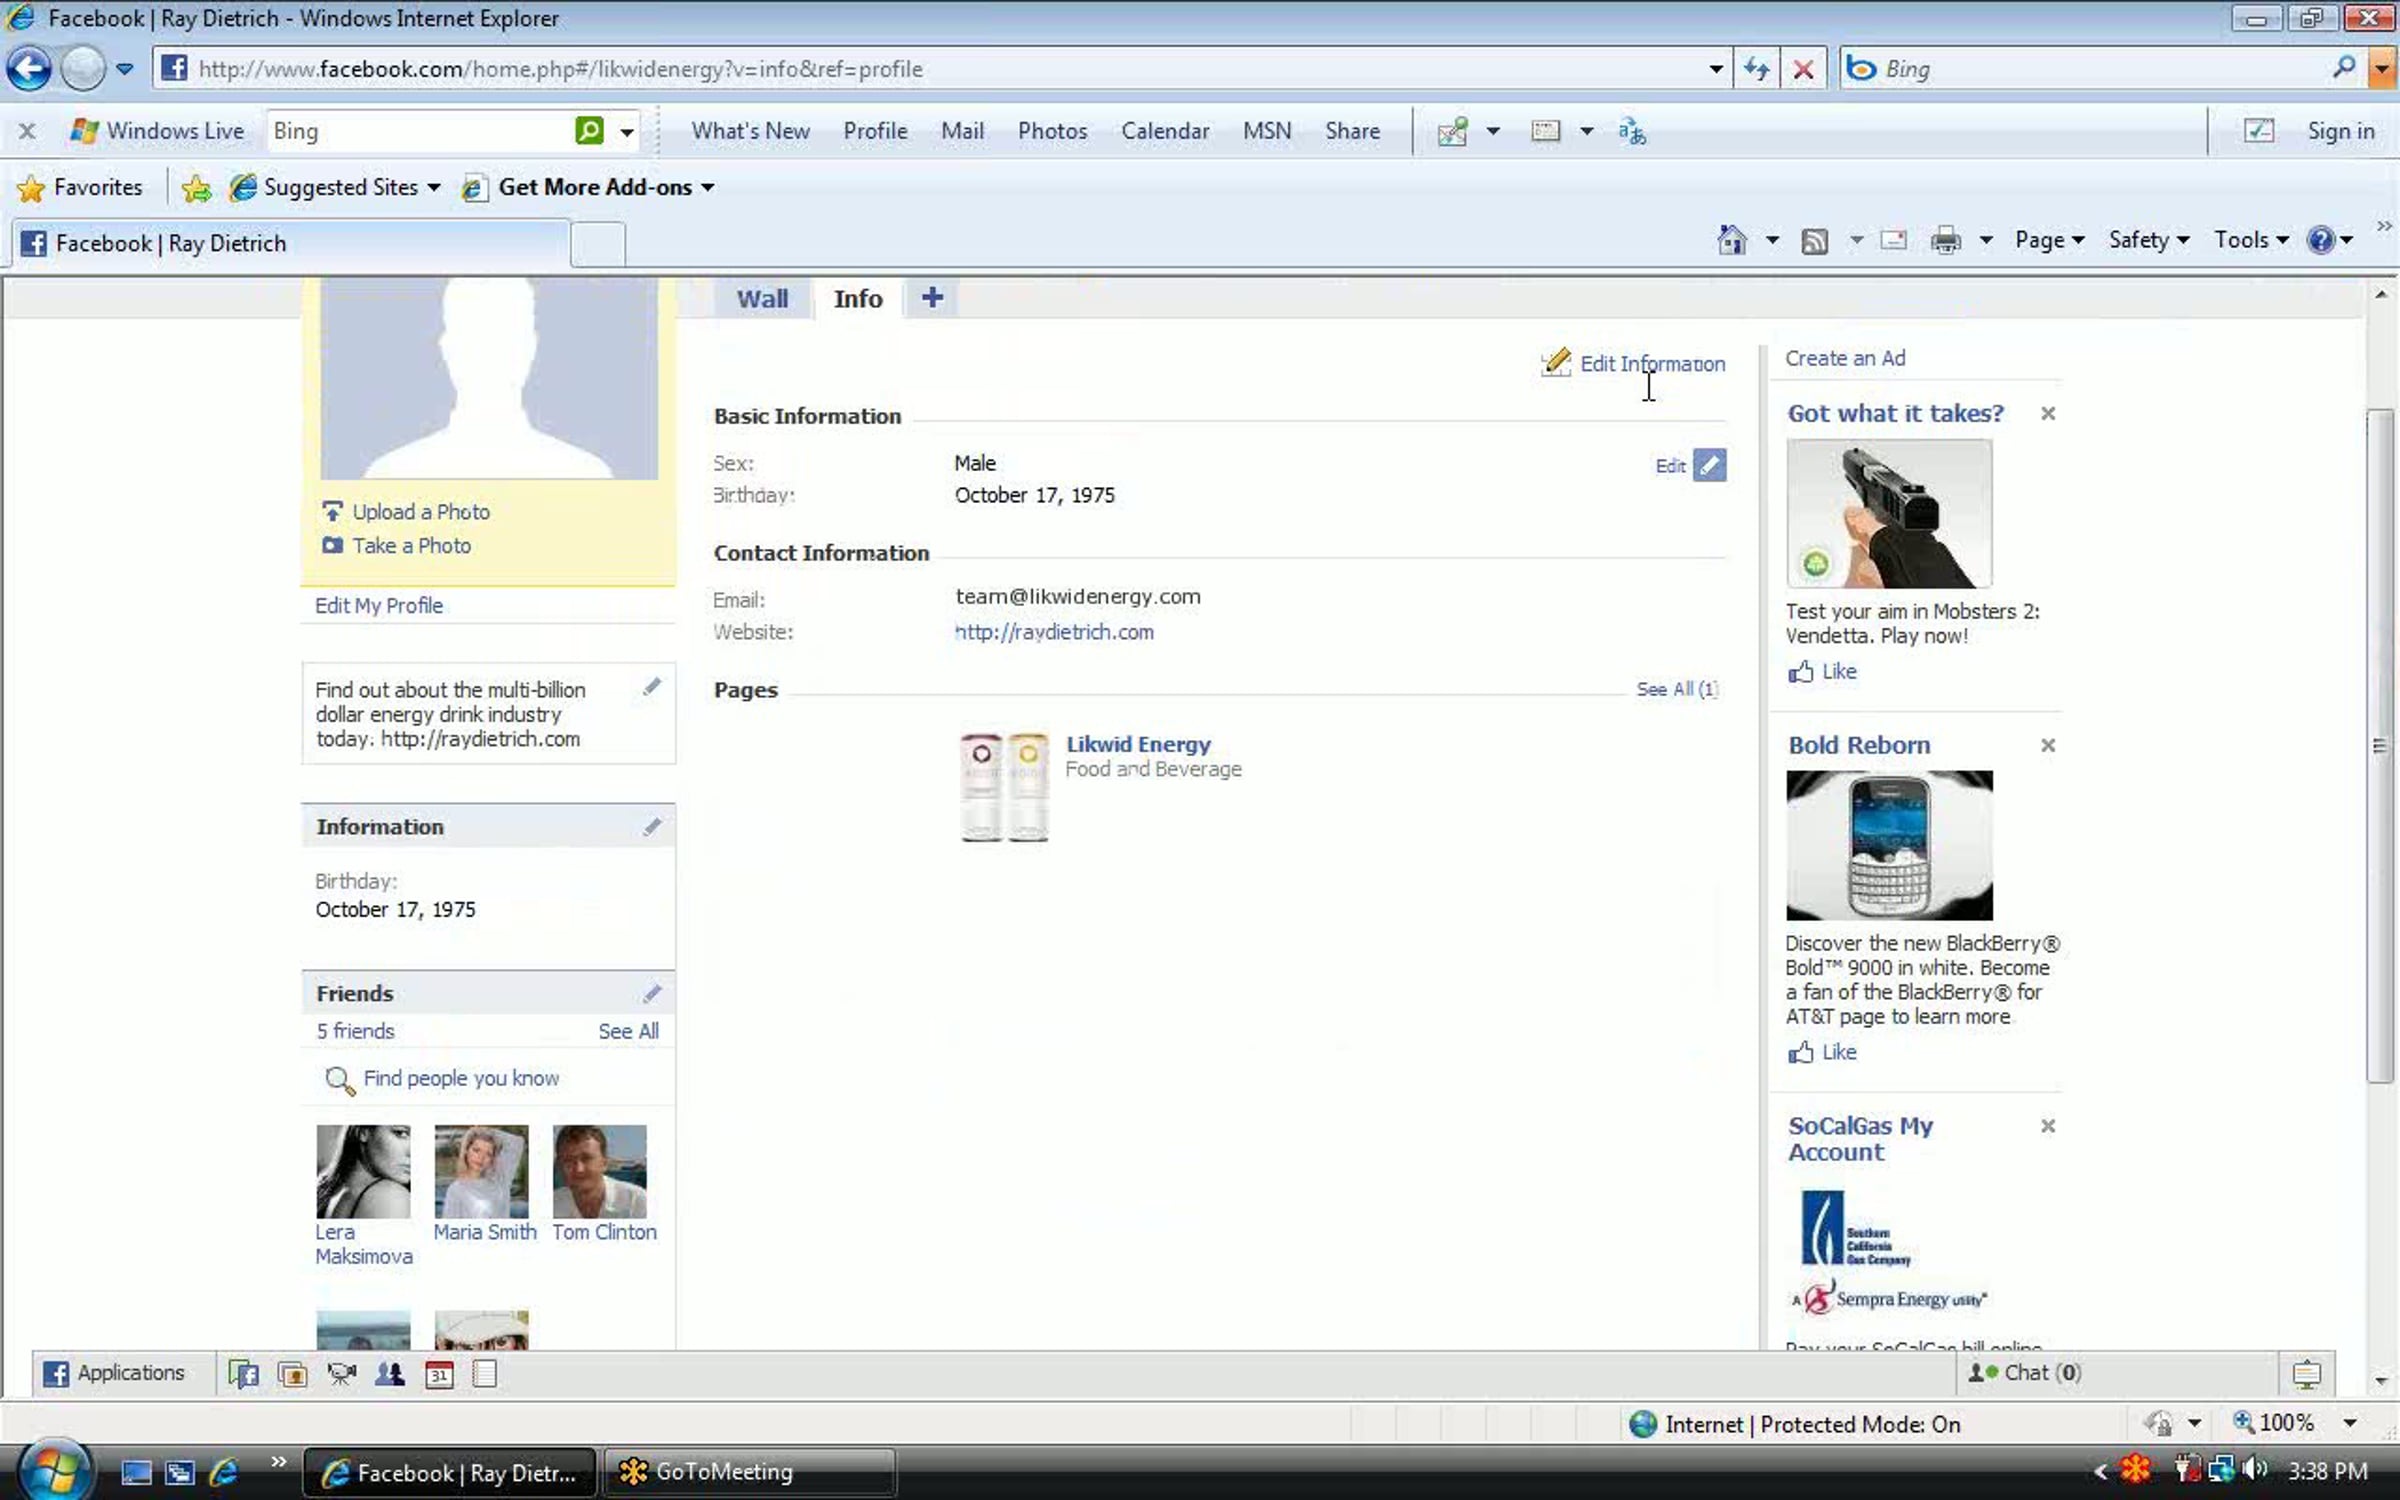Viewport: 2400px width, 1500px height.
Task: Click the pencil icon beside Basic Information Edit
Action: click(x=1710, y=465)
